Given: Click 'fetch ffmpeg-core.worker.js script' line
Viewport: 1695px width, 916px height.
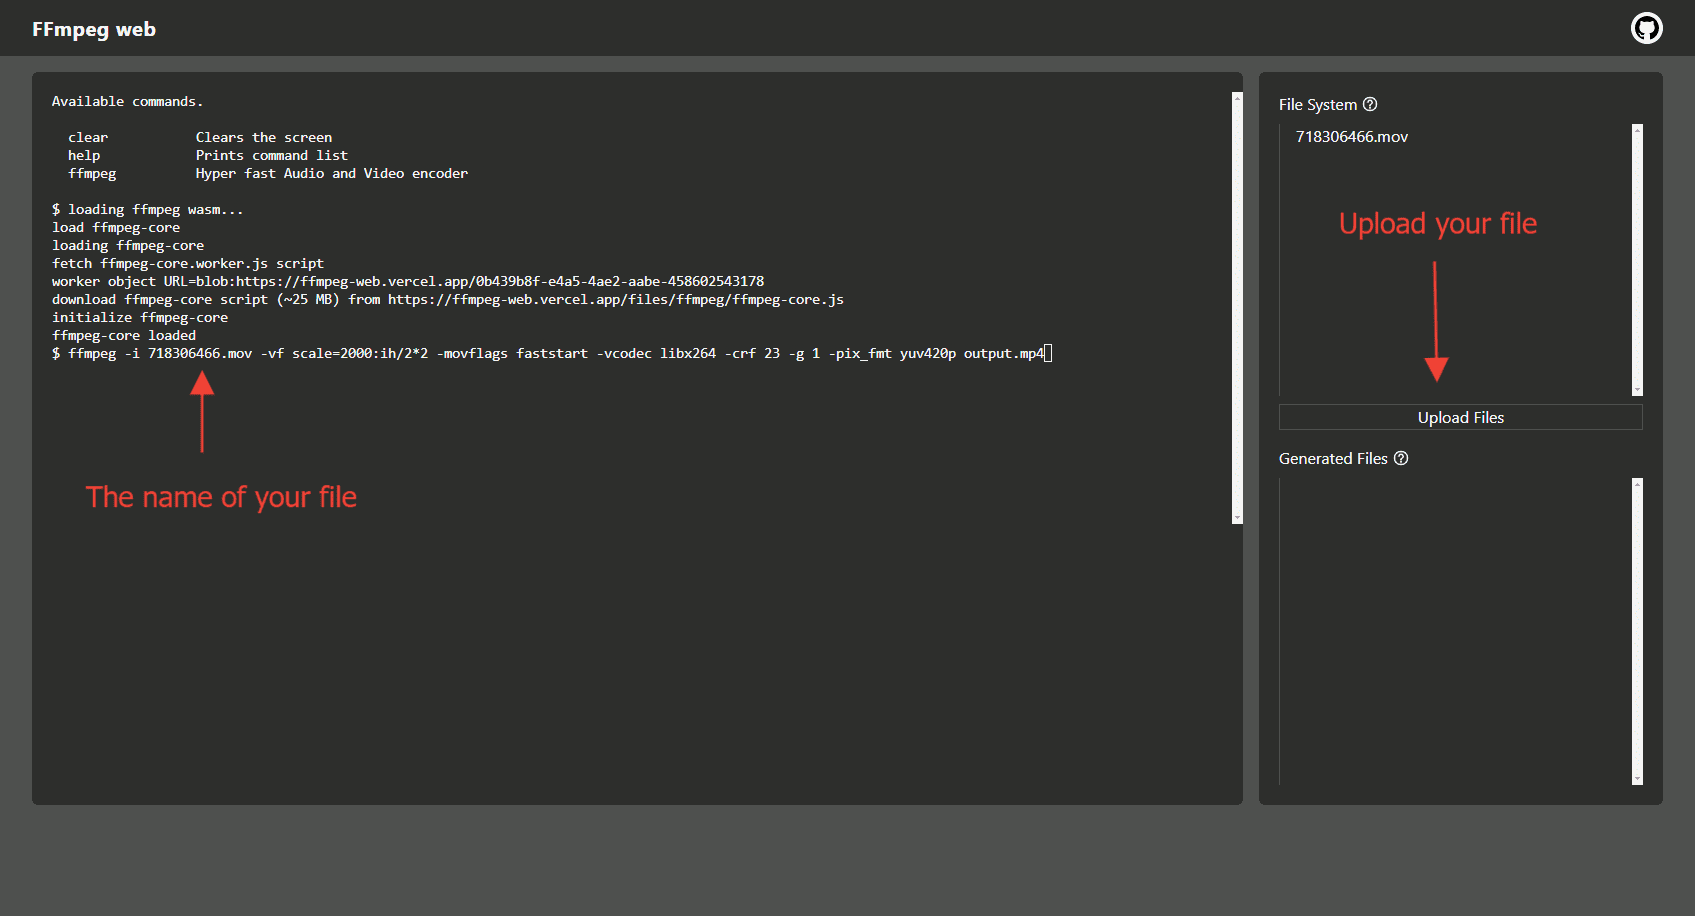Looking at the screenshot, I should pos(188,263).
